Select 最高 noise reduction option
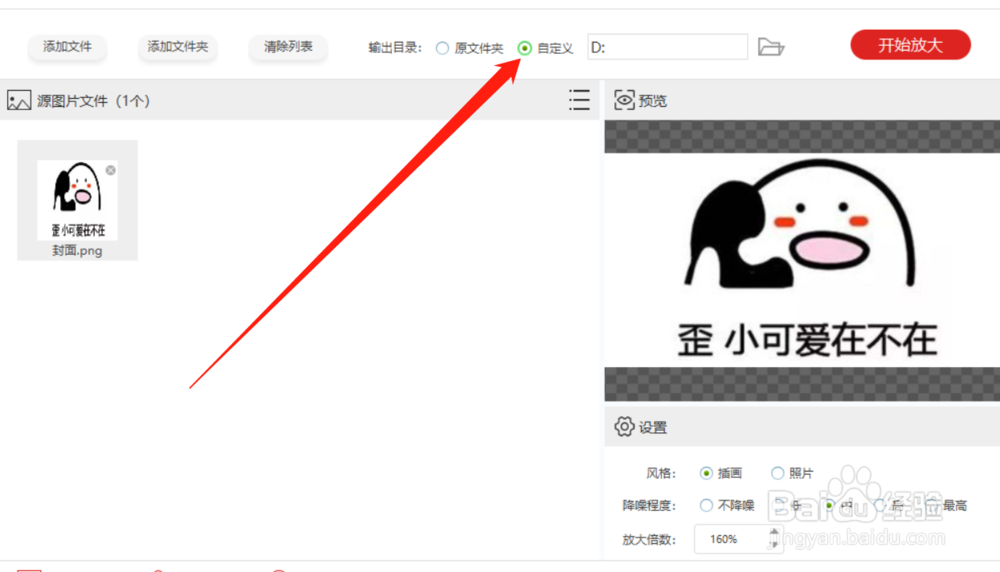 click(932, 506)
